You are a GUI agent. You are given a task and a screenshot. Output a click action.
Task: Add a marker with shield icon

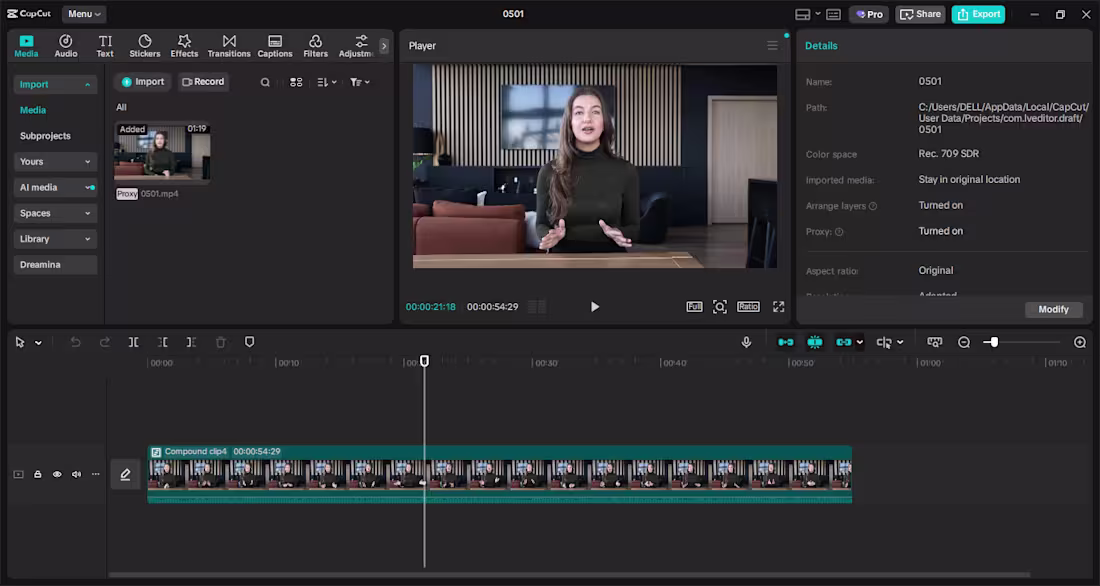pos(249,342)
